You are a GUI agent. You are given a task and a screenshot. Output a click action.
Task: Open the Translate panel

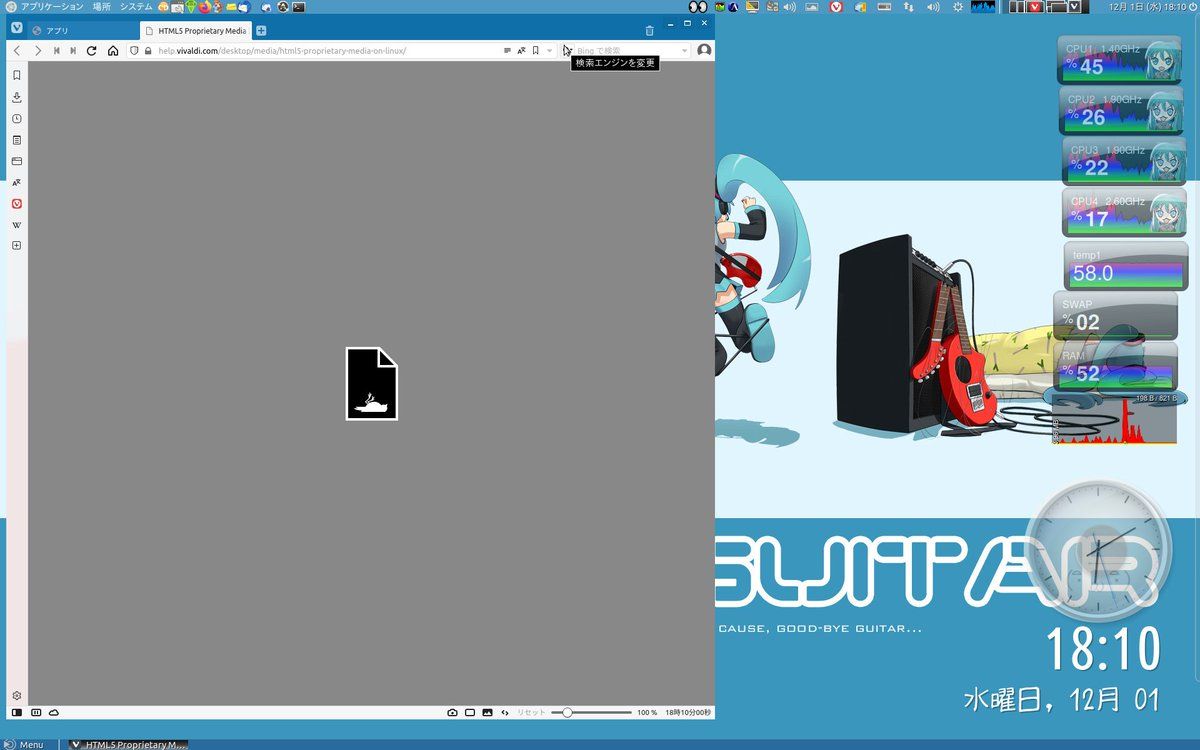17,182
